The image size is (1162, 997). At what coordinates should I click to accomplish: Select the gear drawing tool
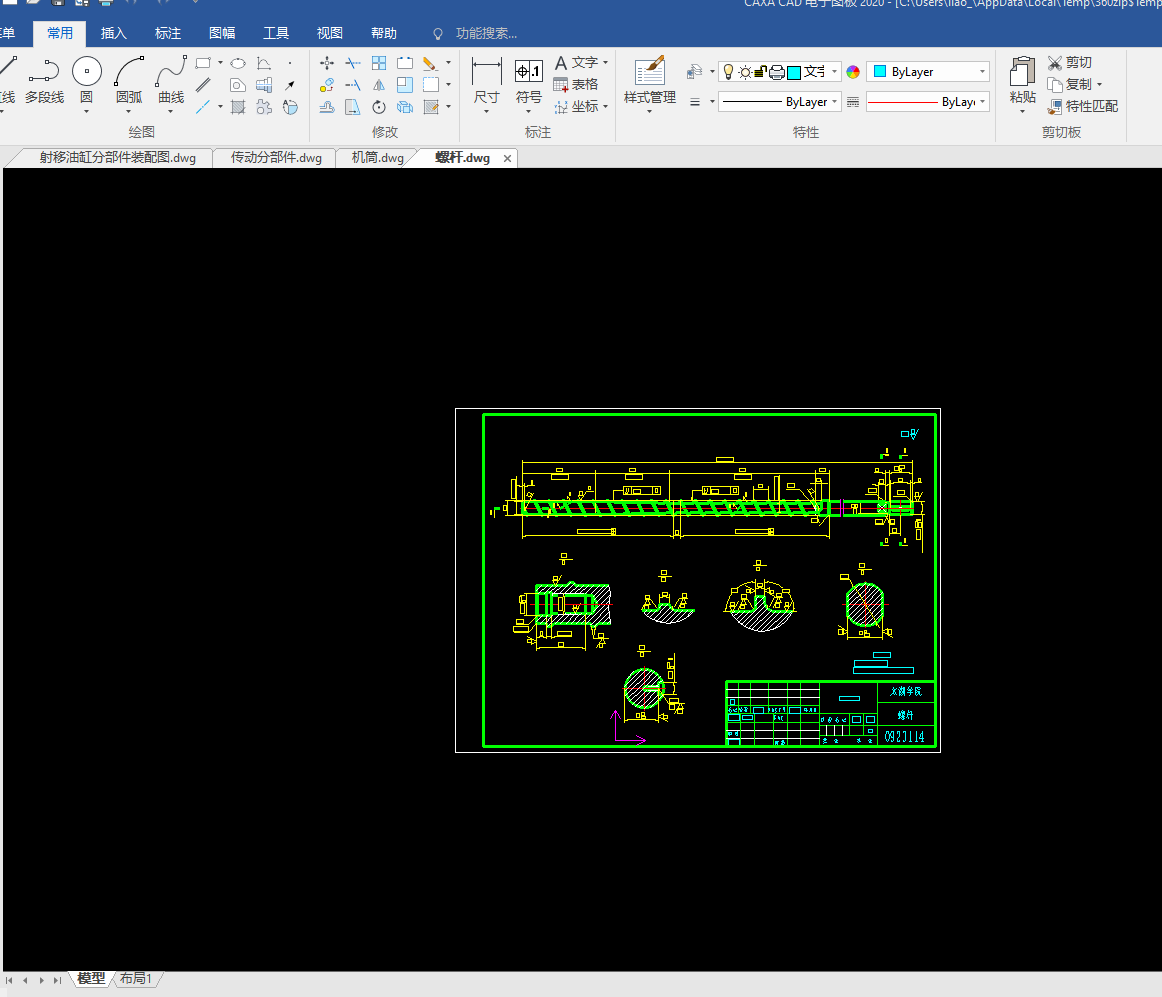tap(264, 107)
